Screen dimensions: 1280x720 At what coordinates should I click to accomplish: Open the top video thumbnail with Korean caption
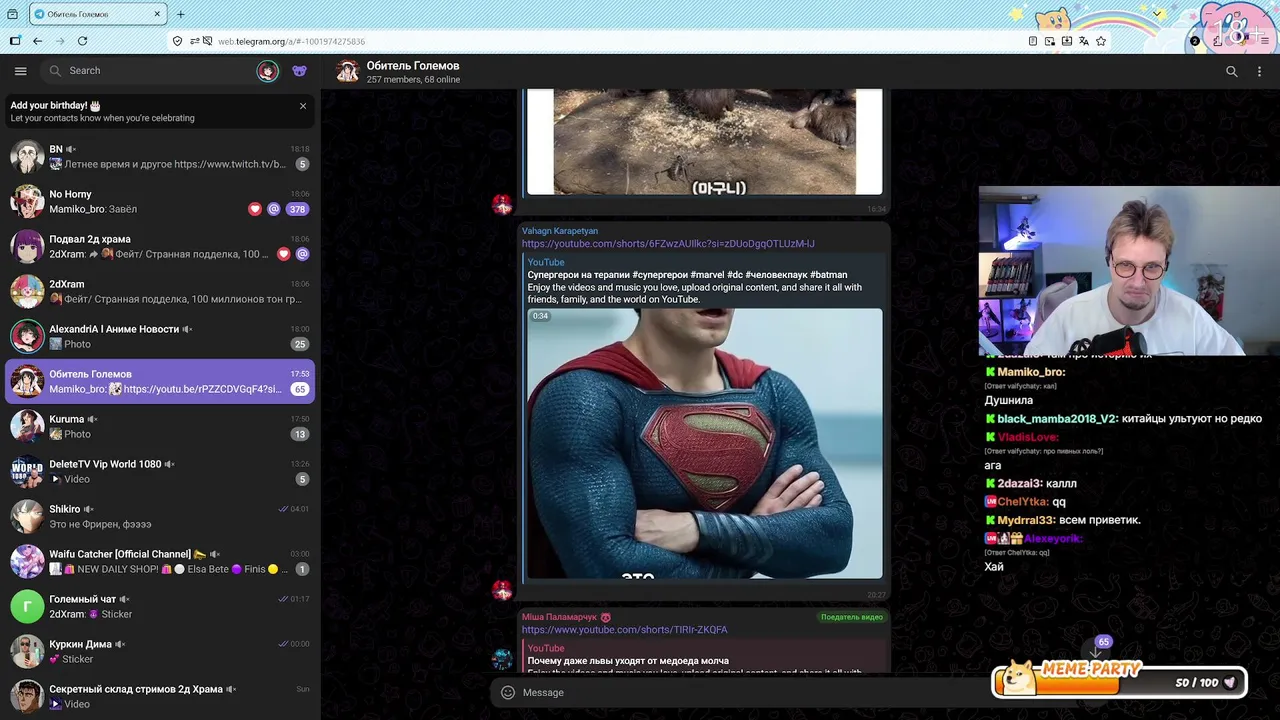(705, 141)
